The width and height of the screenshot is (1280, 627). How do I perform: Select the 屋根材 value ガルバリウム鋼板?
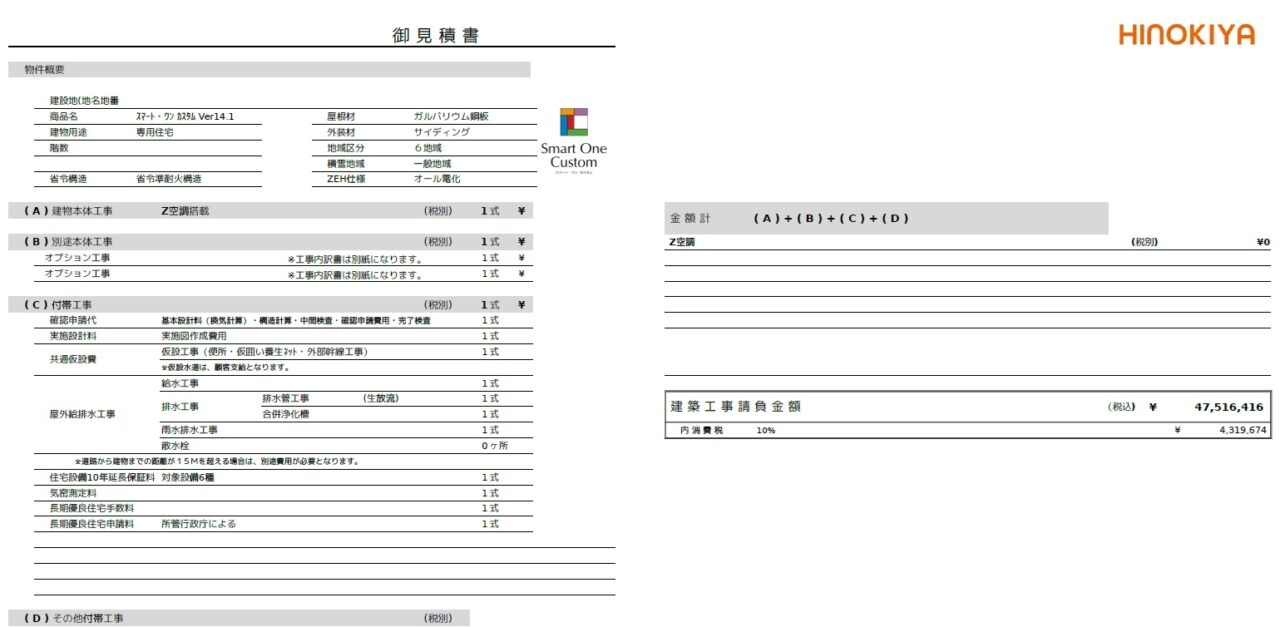[x=451, y=115]
